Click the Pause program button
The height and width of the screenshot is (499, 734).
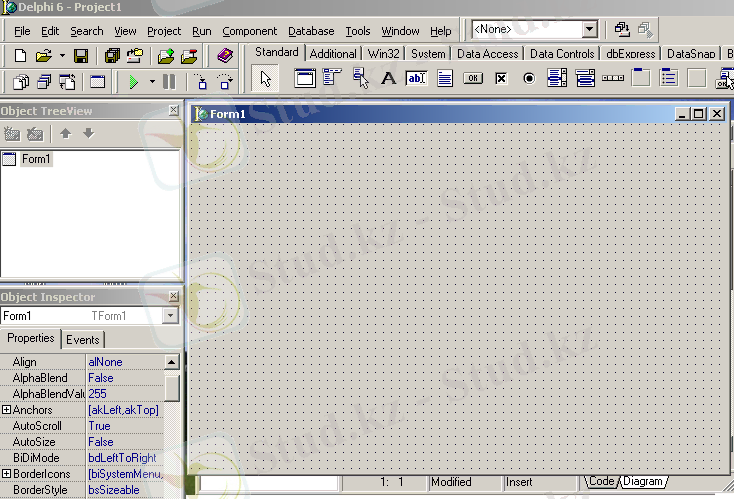pos(169,82)
